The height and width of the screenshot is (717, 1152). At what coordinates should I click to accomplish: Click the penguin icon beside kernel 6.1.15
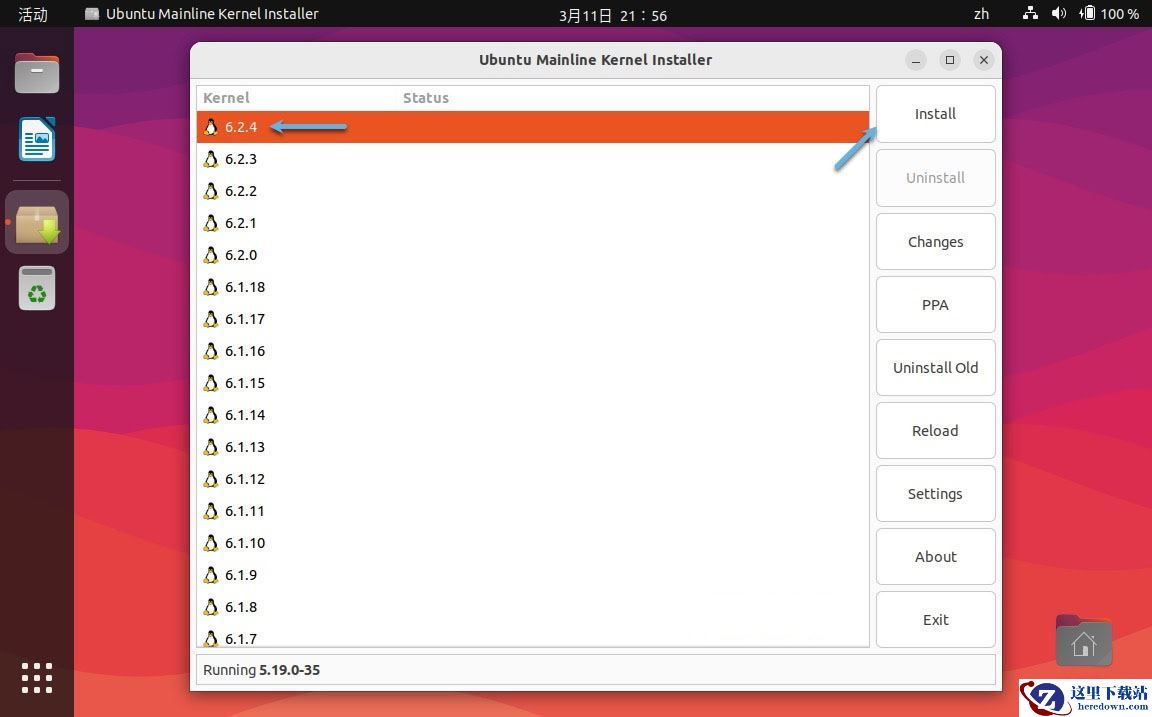(211, 383)
